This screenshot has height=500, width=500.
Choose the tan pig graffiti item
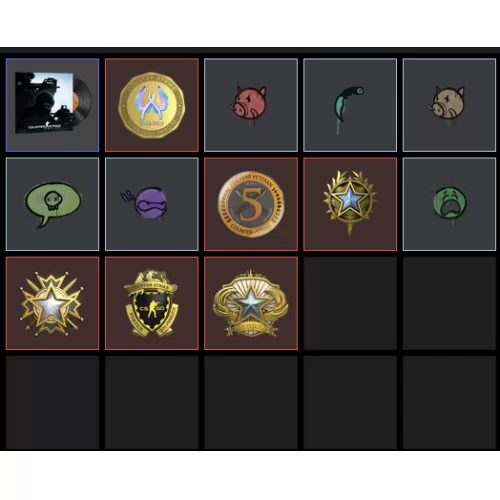[x=449, y=105]
